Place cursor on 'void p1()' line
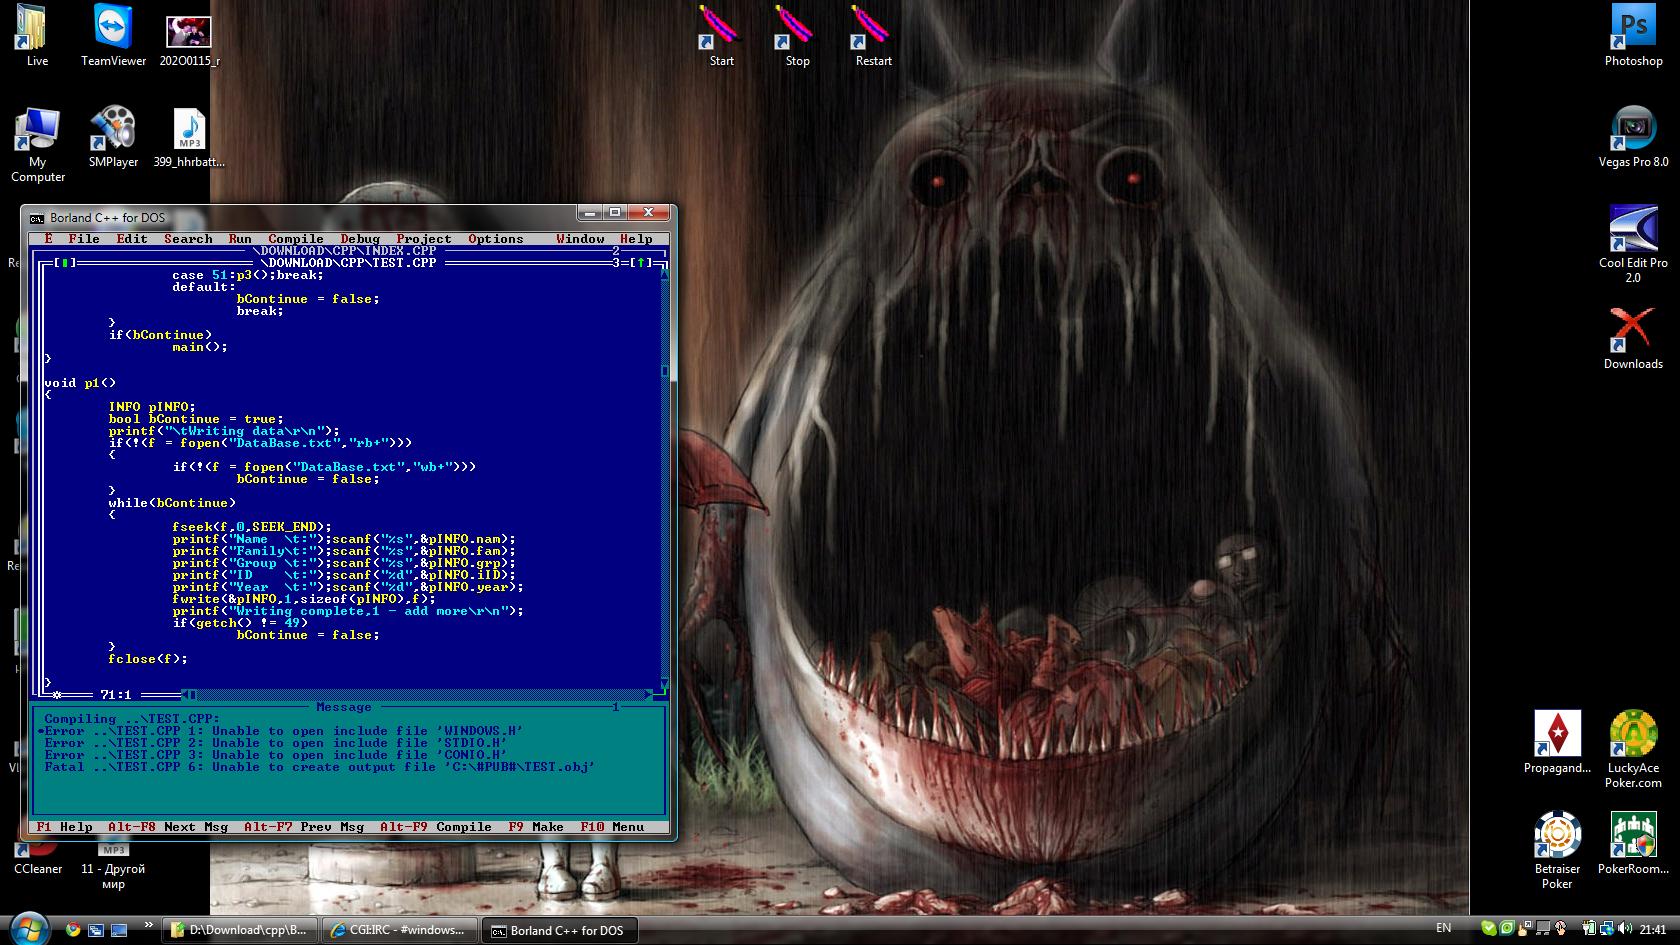The width and height of the screenshot is (1680, 945). click(80, 383)
